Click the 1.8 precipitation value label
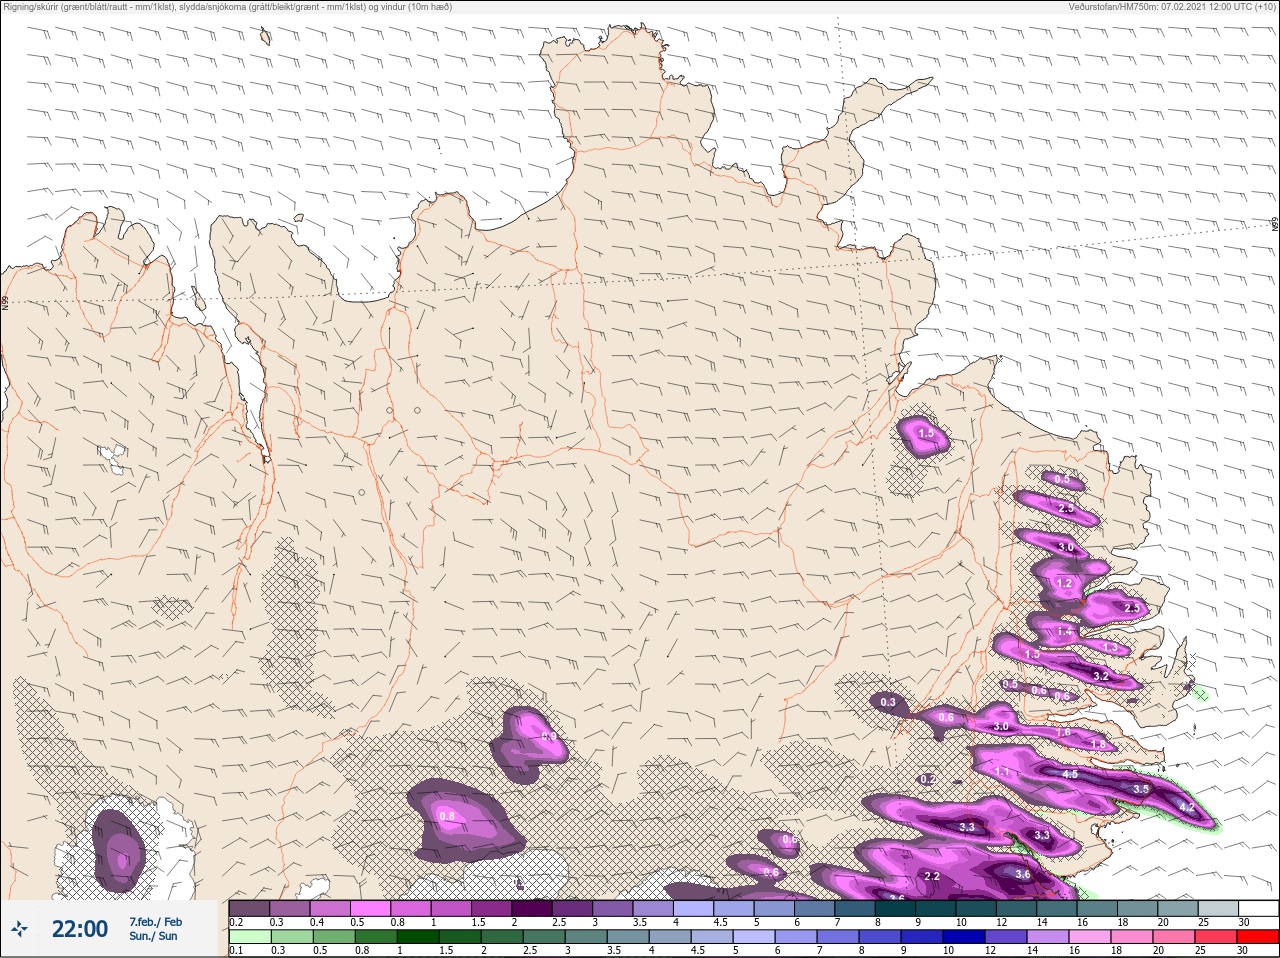The image size is (1280, 958). [1098, 744]
